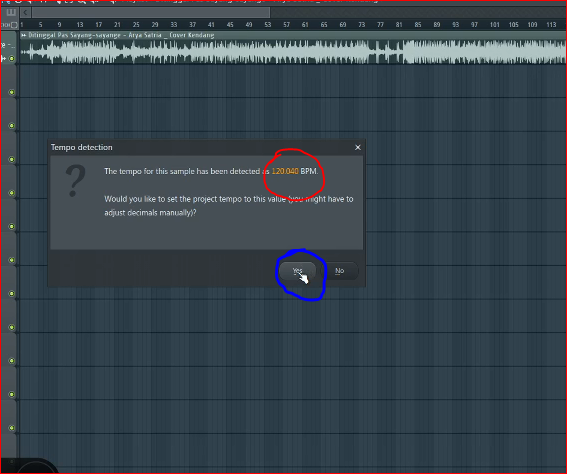Close the Tempo detection dialog with X
The height and width of the screenshot is (474, 567).
(x=358, y=147)
